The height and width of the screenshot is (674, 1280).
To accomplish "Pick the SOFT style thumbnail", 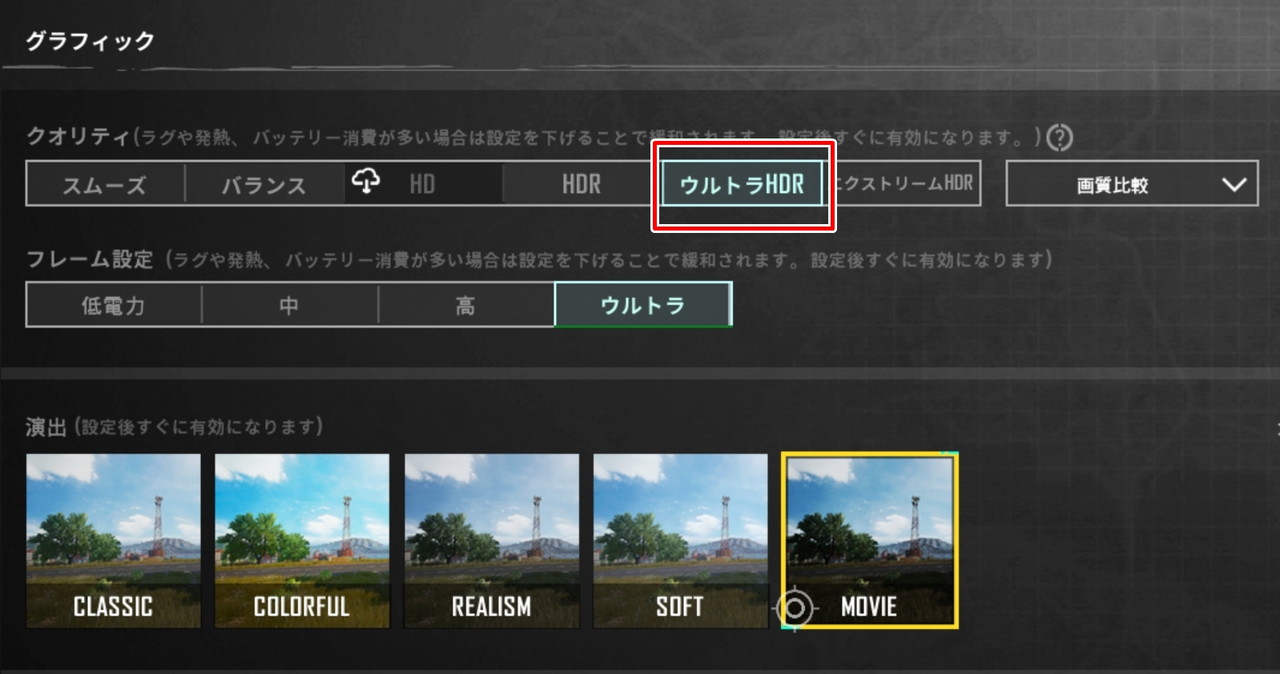I will pos(680,541).
